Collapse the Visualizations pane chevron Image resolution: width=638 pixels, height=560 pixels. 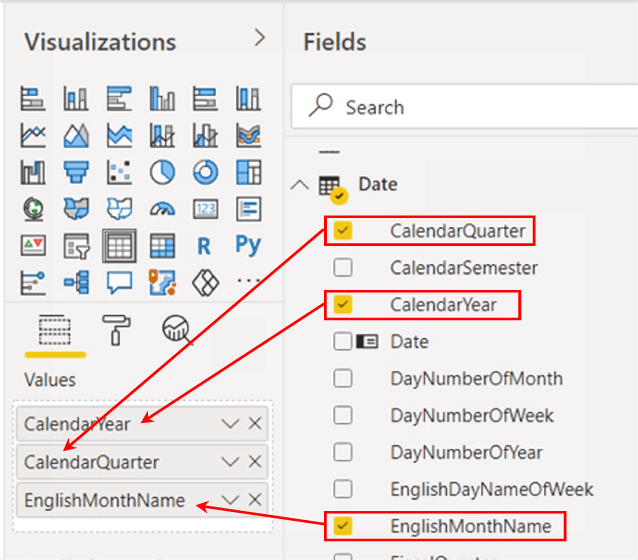[x=260, y=38]
